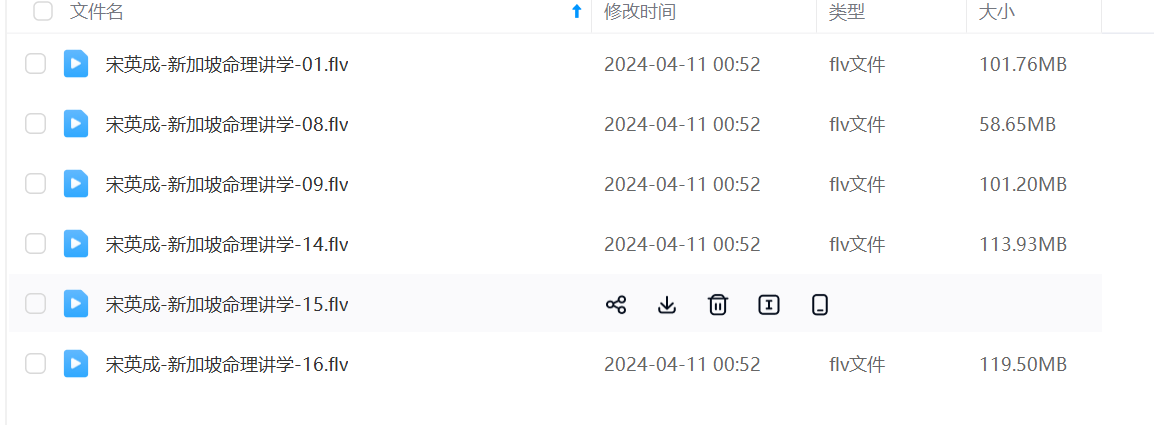Sort files by the 修改时间 column header
The width and height of the screenshot is (1154, 425).
(x=640, y=12)
